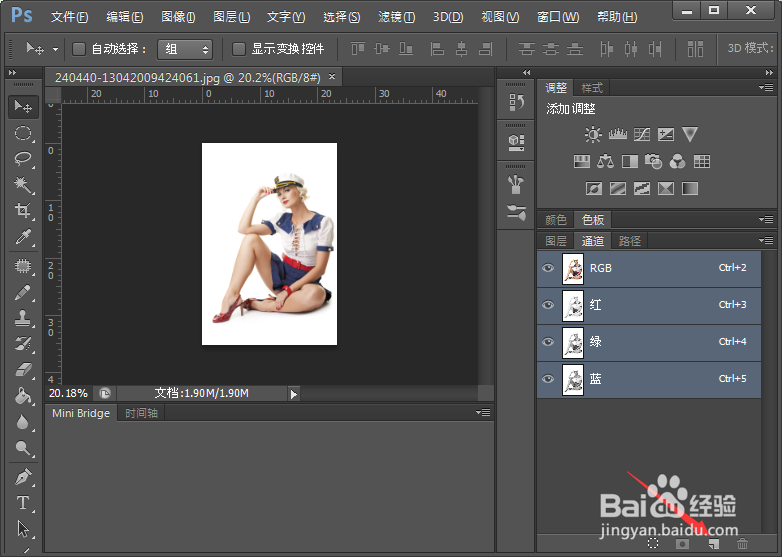Add an Exposure adjustment
This screenshot has width=782, height=557.
(666, 134)
